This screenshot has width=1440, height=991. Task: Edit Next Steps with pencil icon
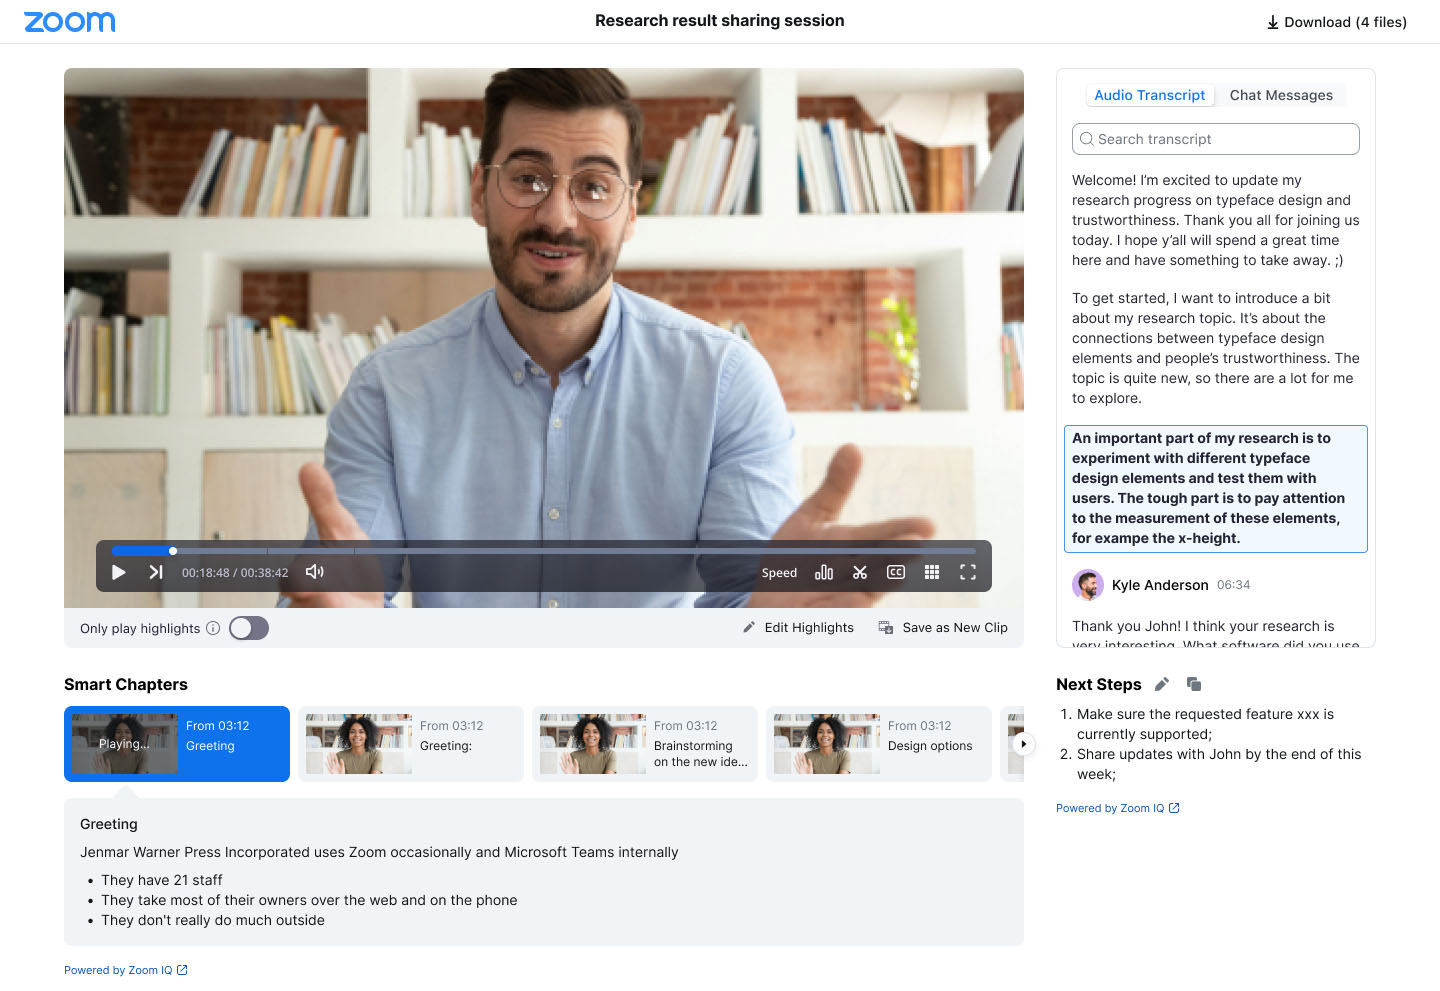point(1162,684)
